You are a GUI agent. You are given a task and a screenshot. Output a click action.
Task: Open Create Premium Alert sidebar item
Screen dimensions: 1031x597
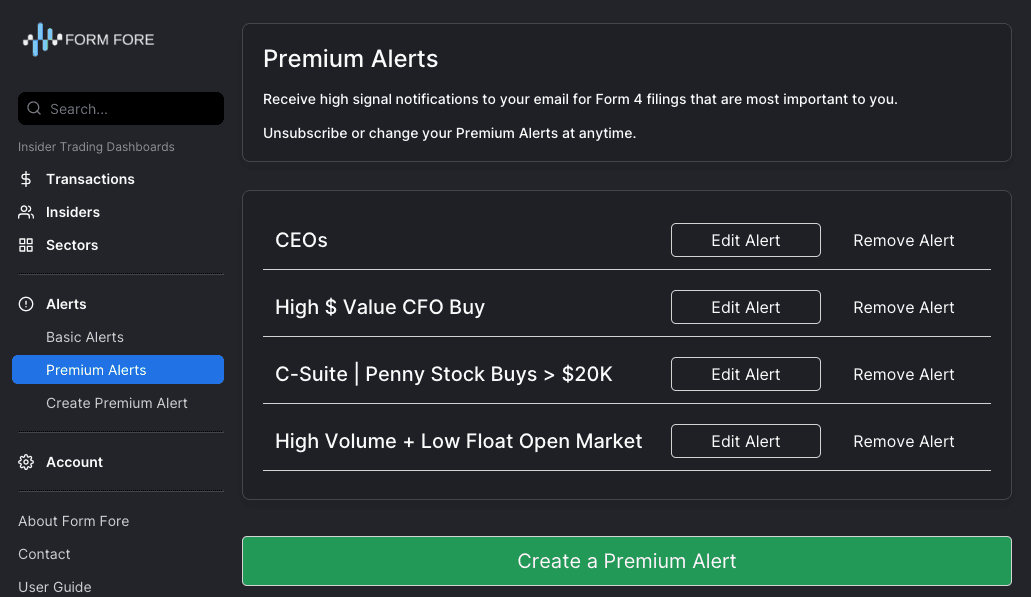coord(116,402)
